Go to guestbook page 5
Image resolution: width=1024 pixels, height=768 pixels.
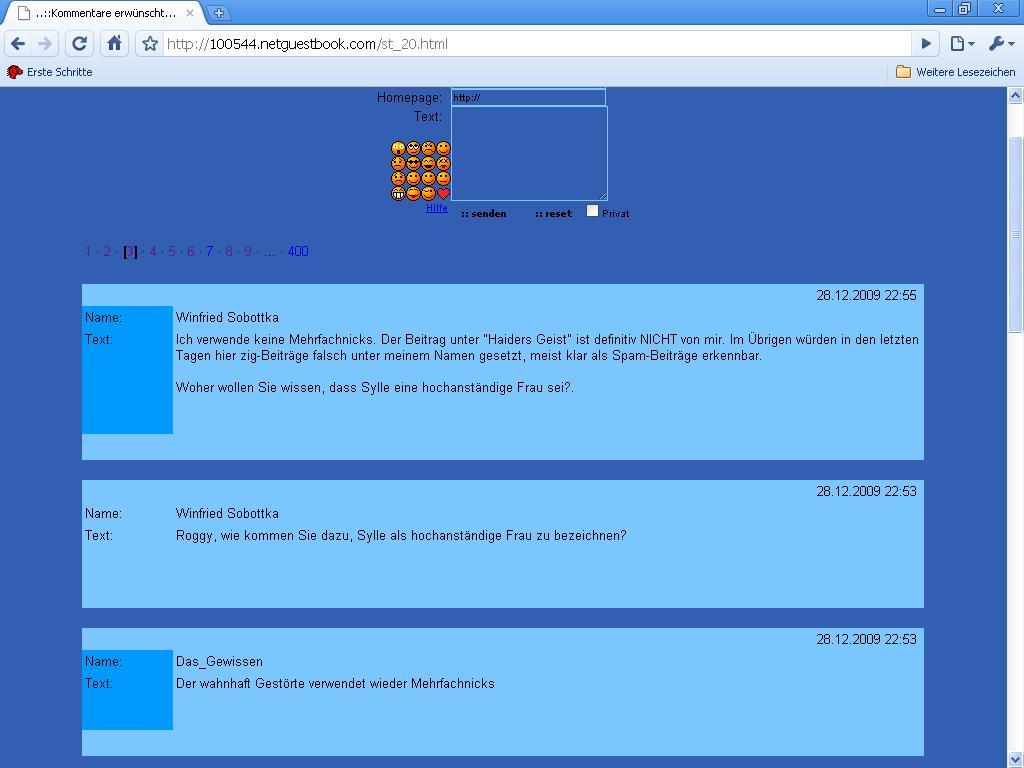172,251
